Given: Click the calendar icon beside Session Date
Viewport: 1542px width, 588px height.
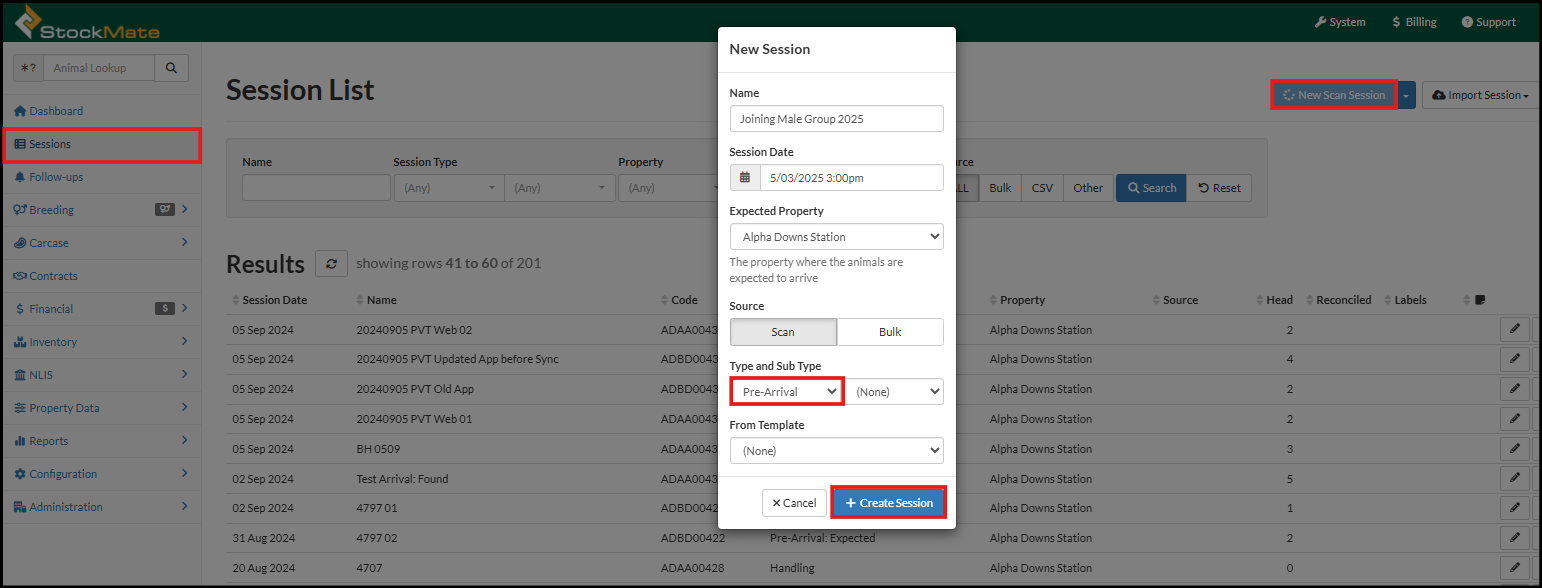Looking at the screenshot, I should tap(745, 178).
